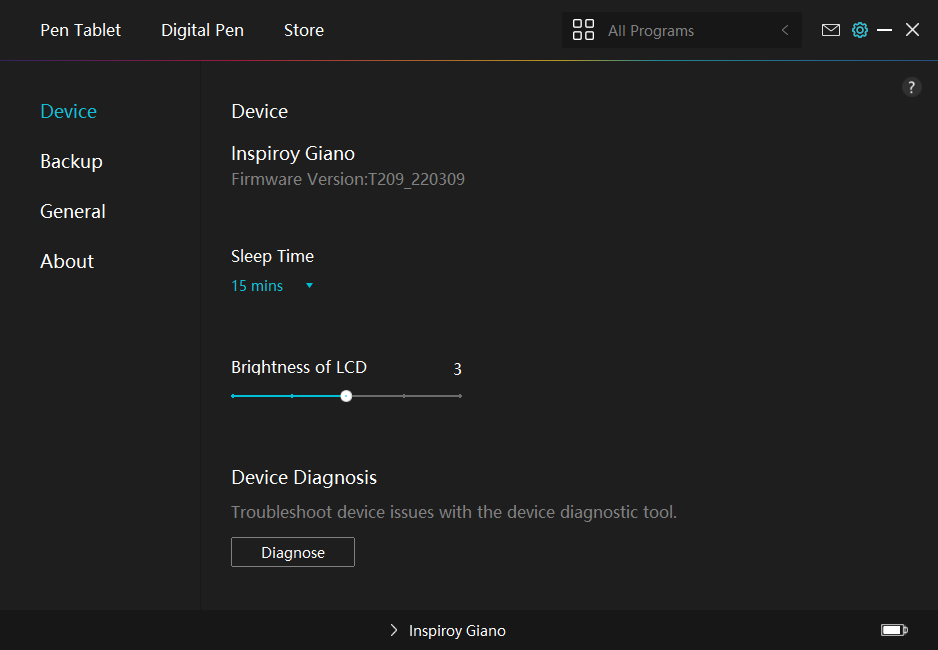Open the Store tab

(303, 30)
